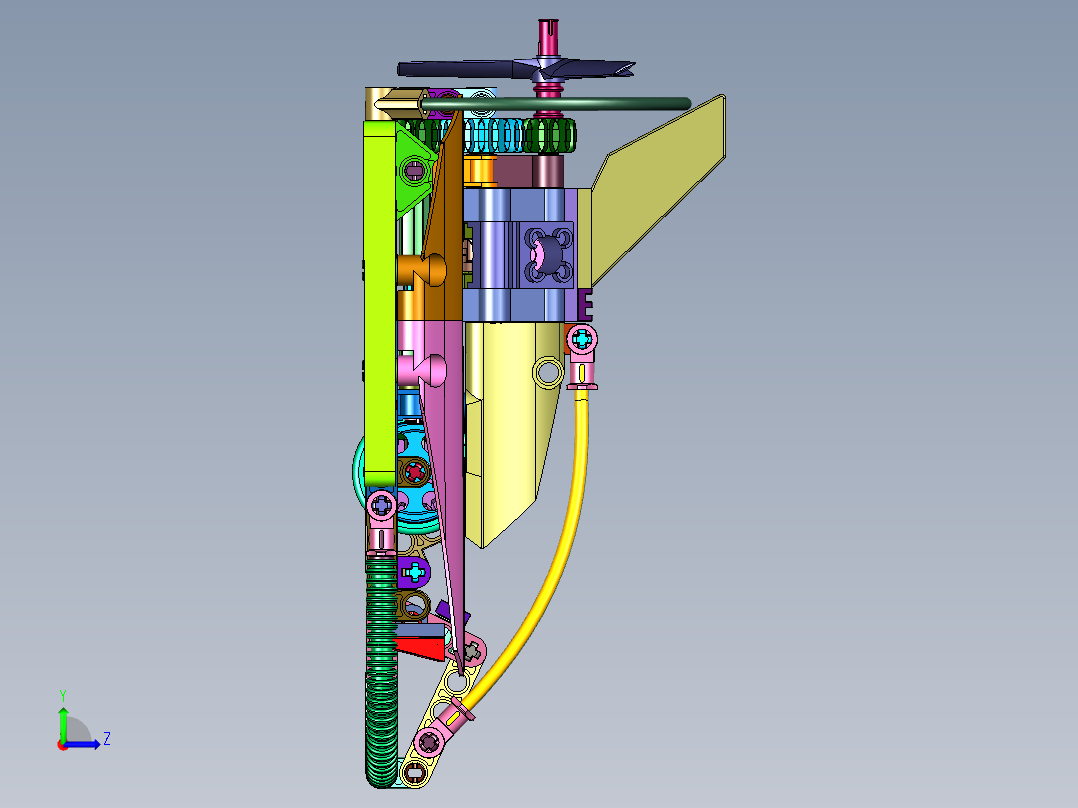Viewport: 1078px width, 808px height.
Task: Click the green Y axis of the triad
Action: 63,724
